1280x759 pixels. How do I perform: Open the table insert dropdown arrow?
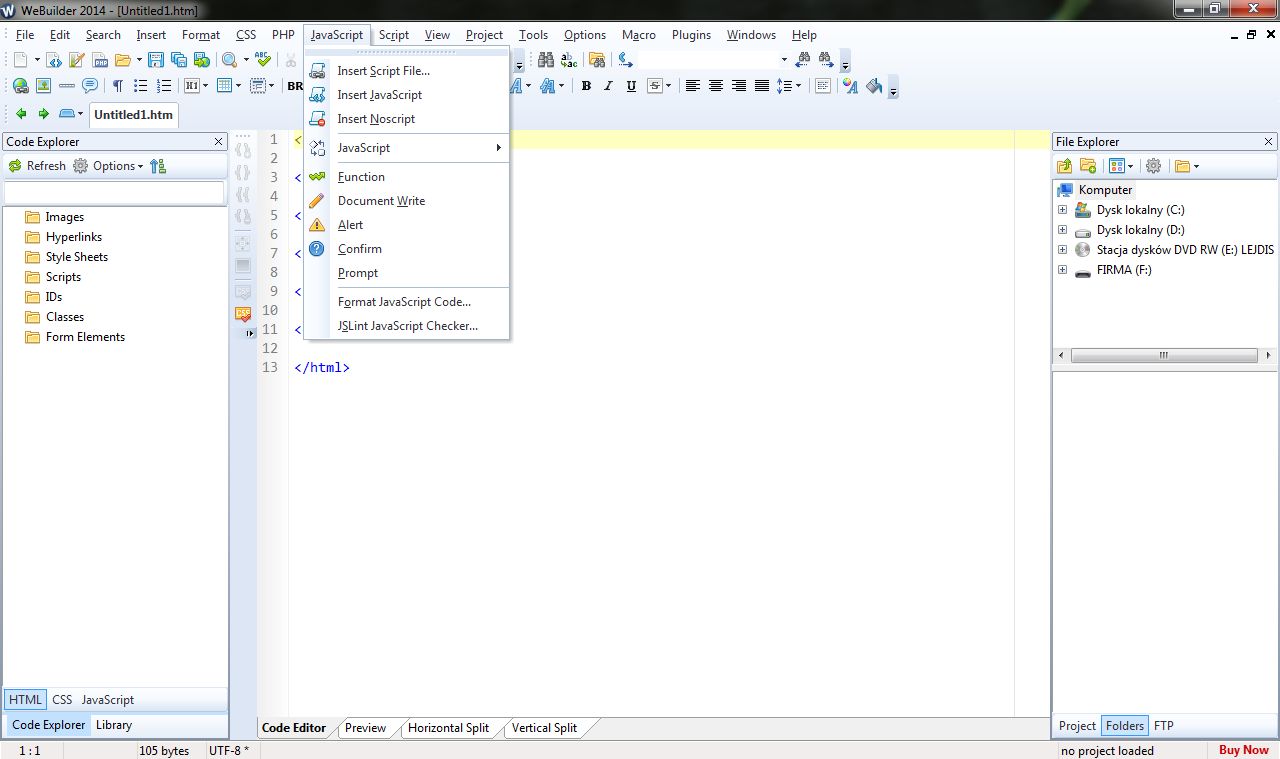238,86
